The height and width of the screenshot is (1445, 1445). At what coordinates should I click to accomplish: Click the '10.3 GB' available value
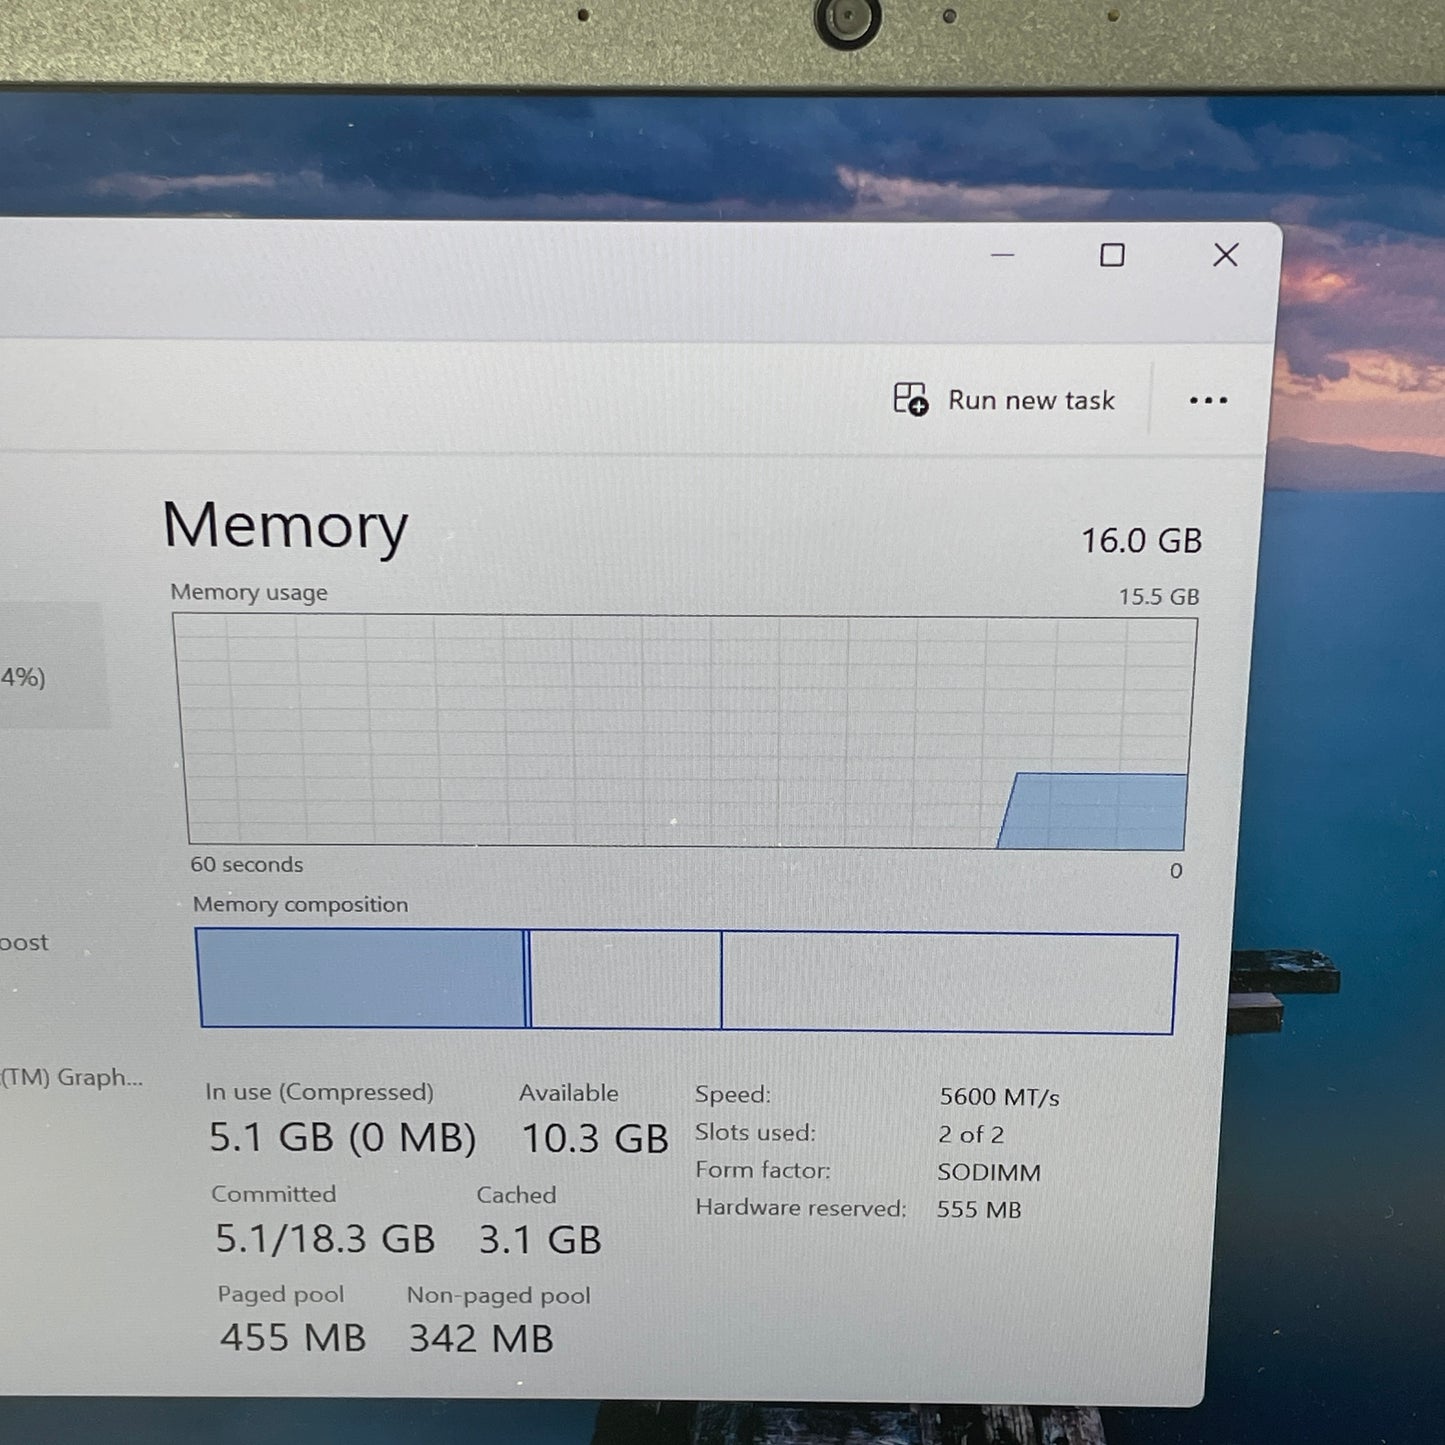(x=595, y=1139)
